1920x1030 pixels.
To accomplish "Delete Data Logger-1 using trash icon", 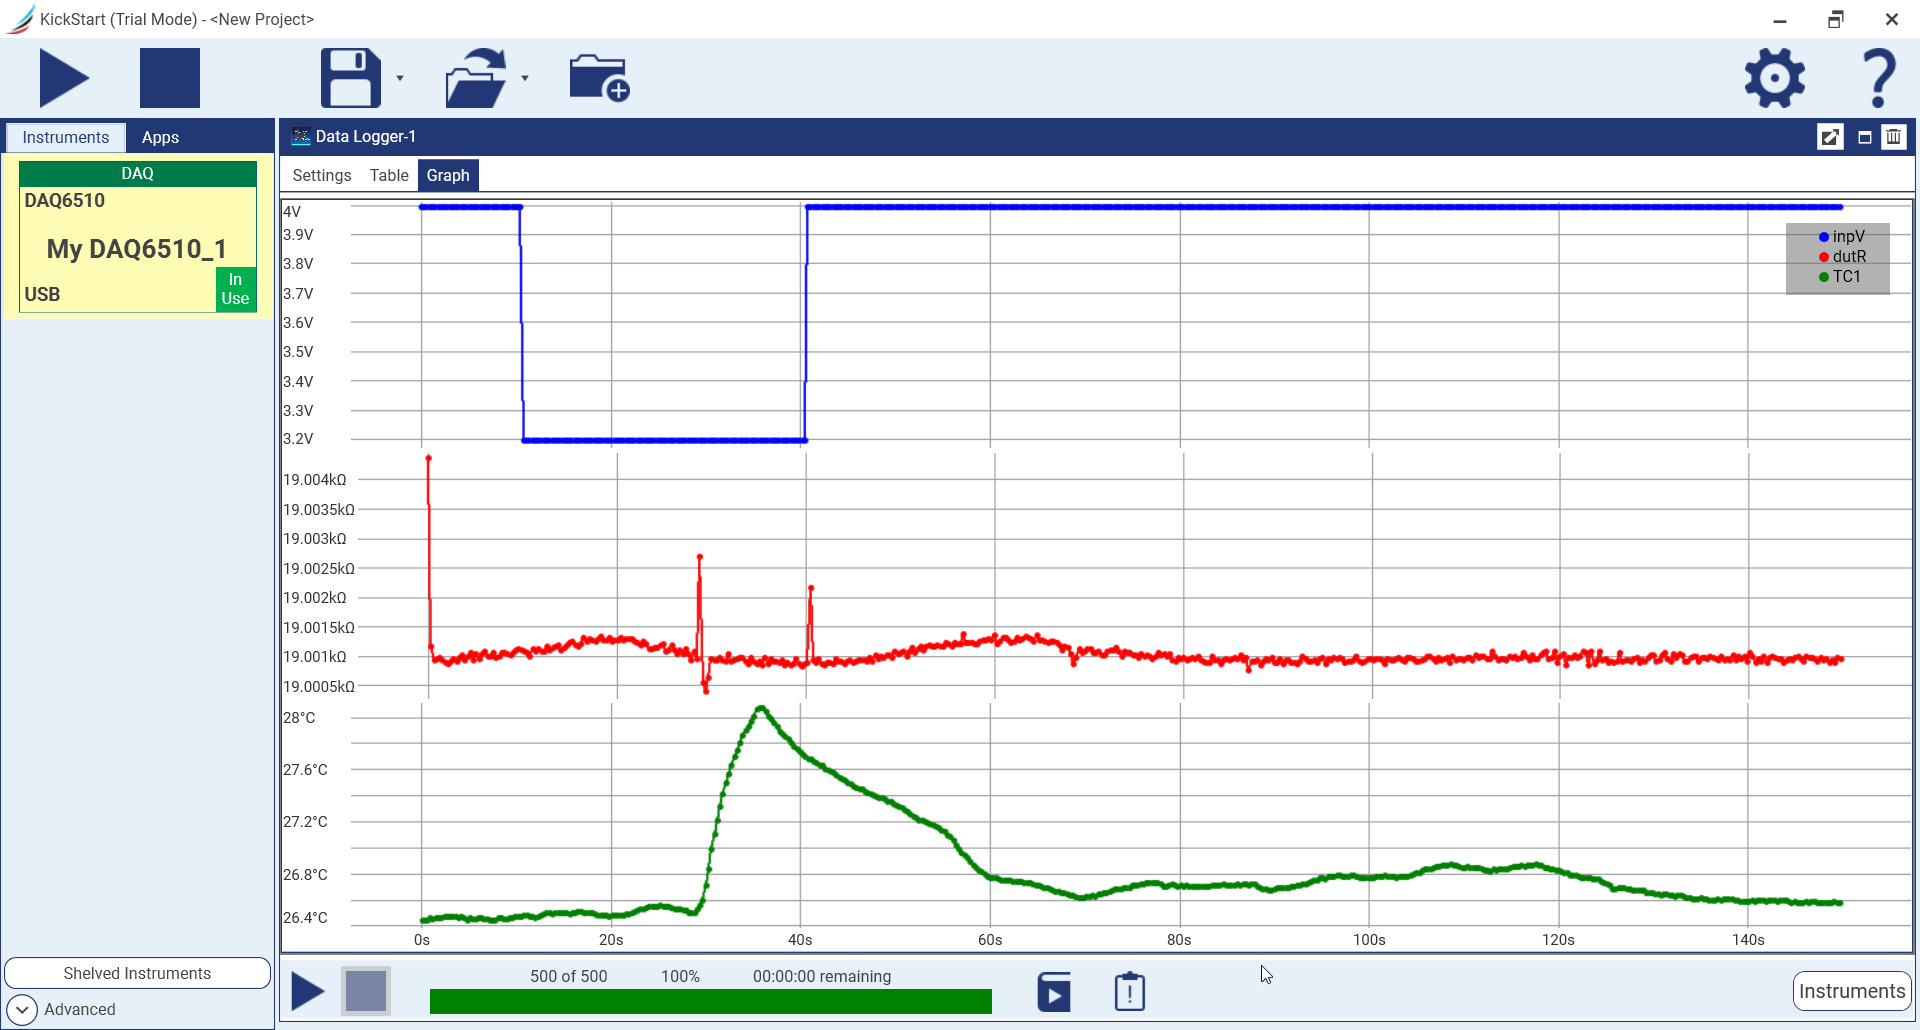I will pos(1893,137).
